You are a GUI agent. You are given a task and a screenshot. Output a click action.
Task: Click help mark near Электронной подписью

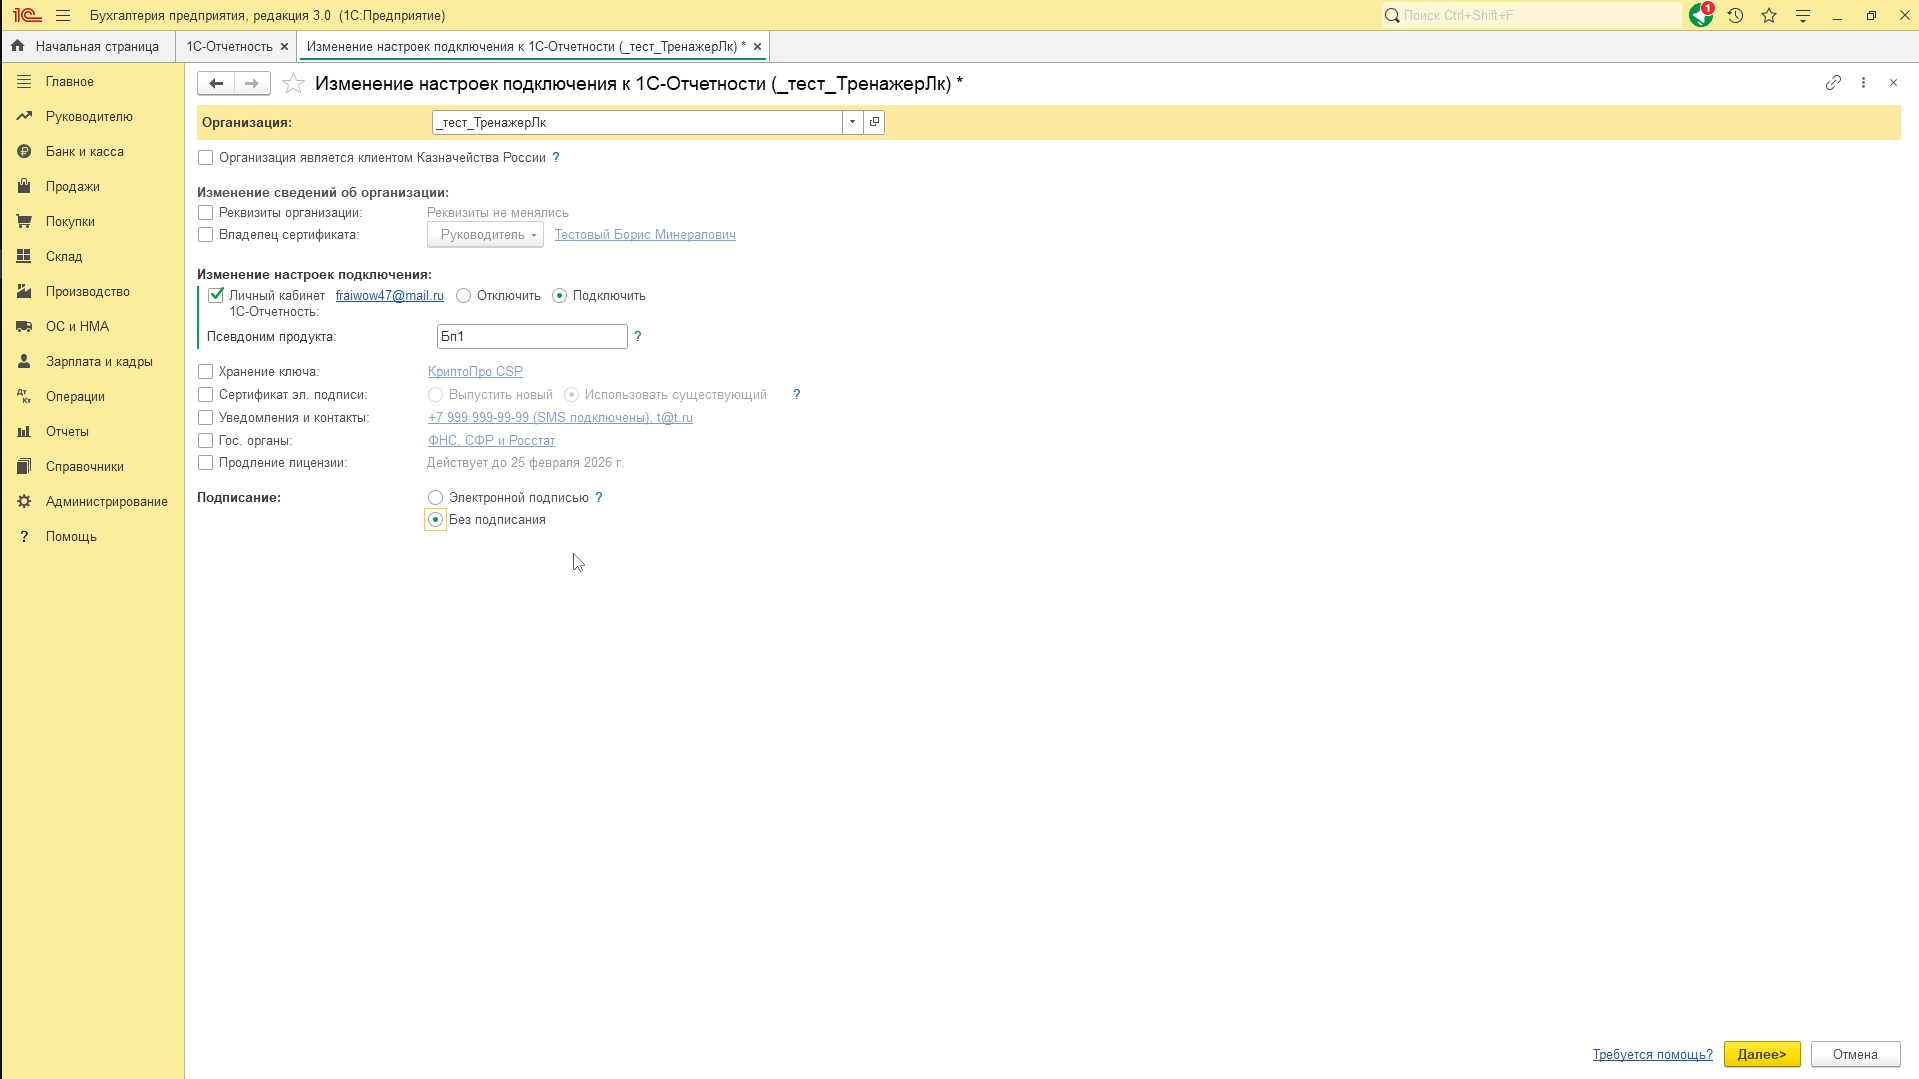click(x=599, y=498)
